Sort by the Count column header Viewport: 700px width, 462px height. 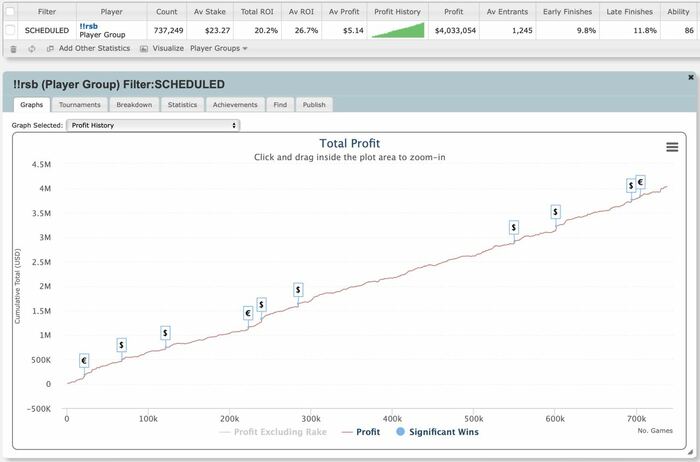tap(167, 12)
